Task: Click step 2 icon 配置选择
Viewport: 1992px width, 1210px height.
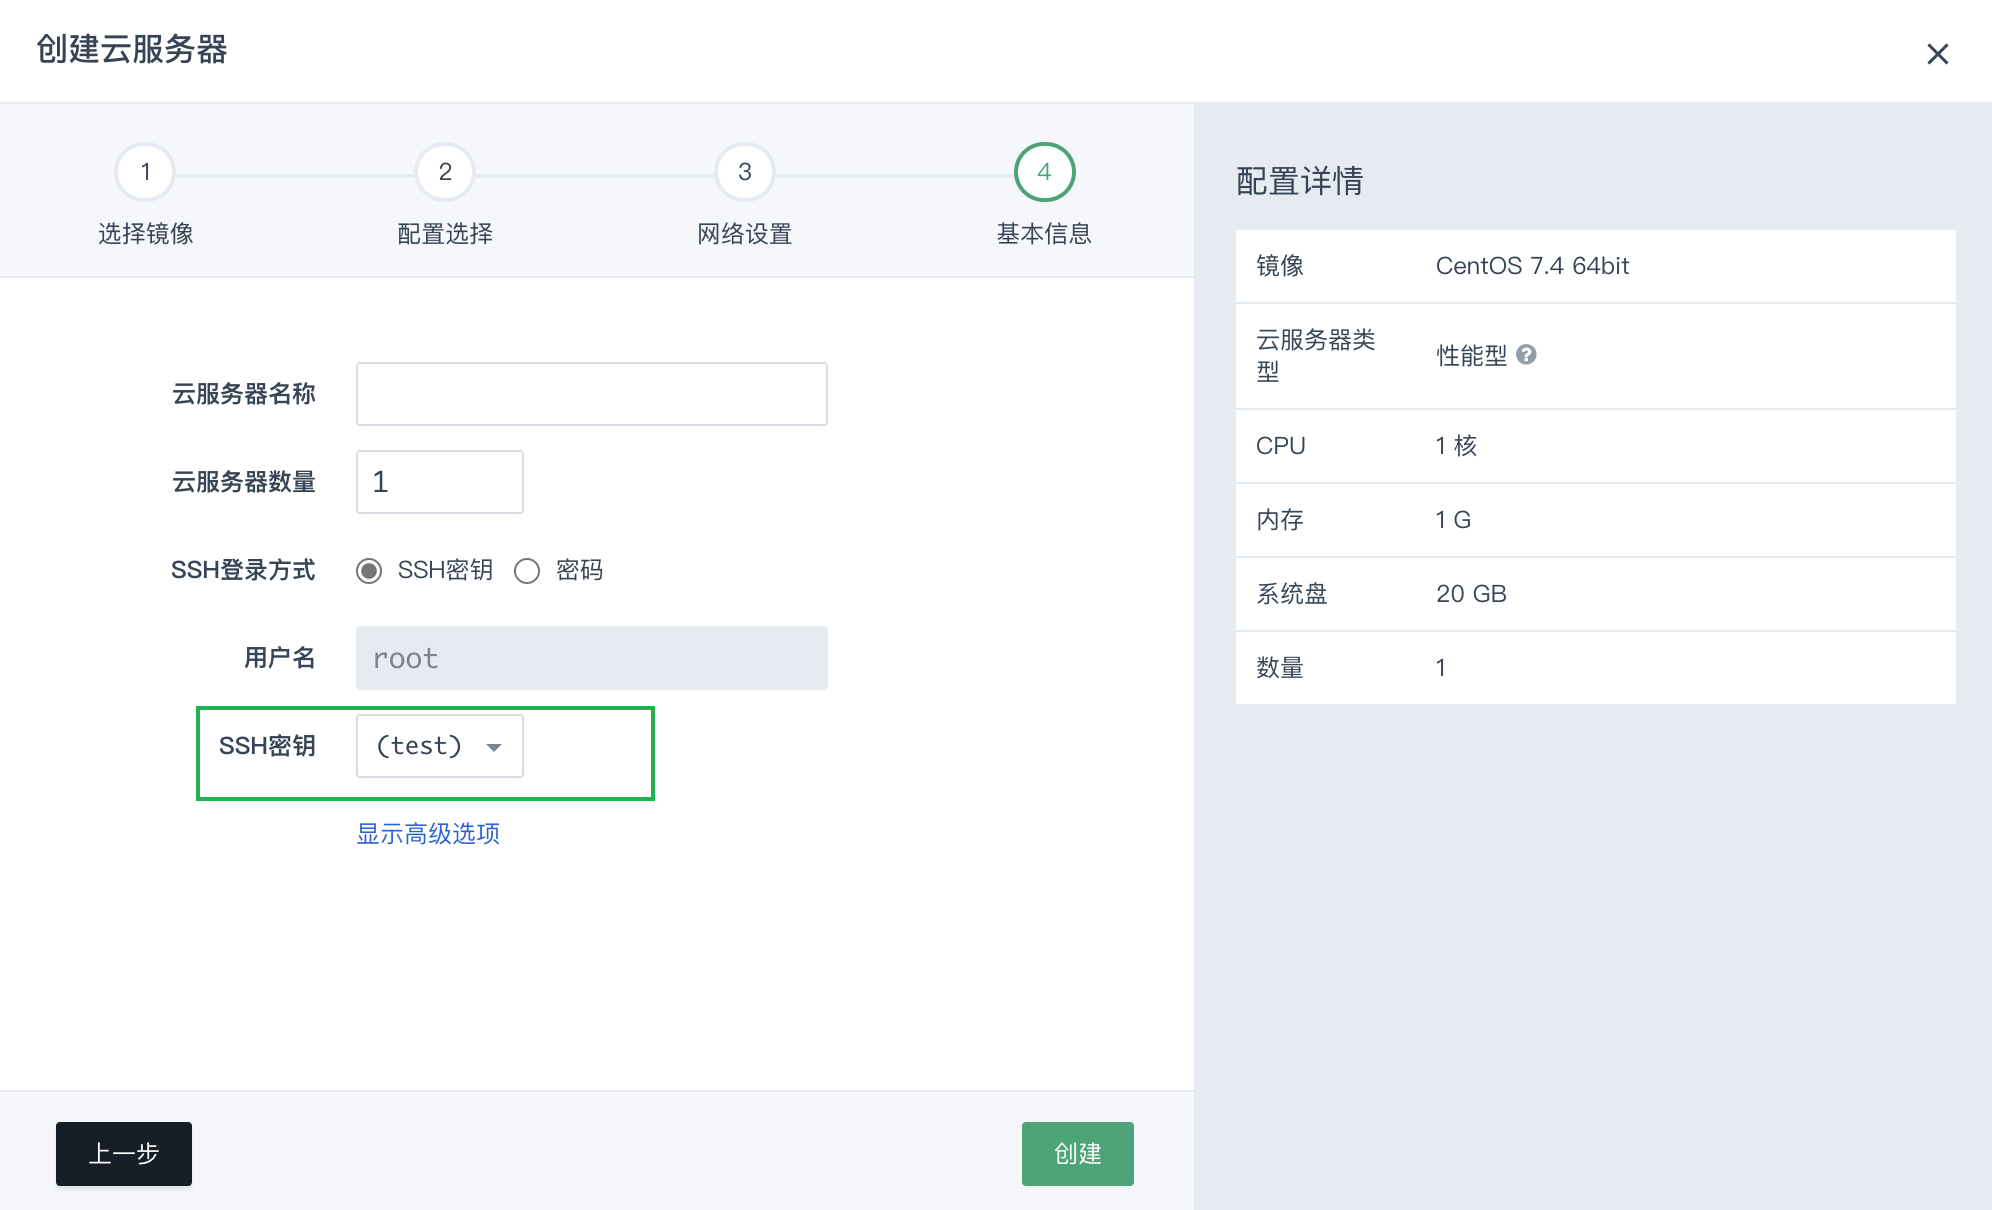Action: pos(444,172)
